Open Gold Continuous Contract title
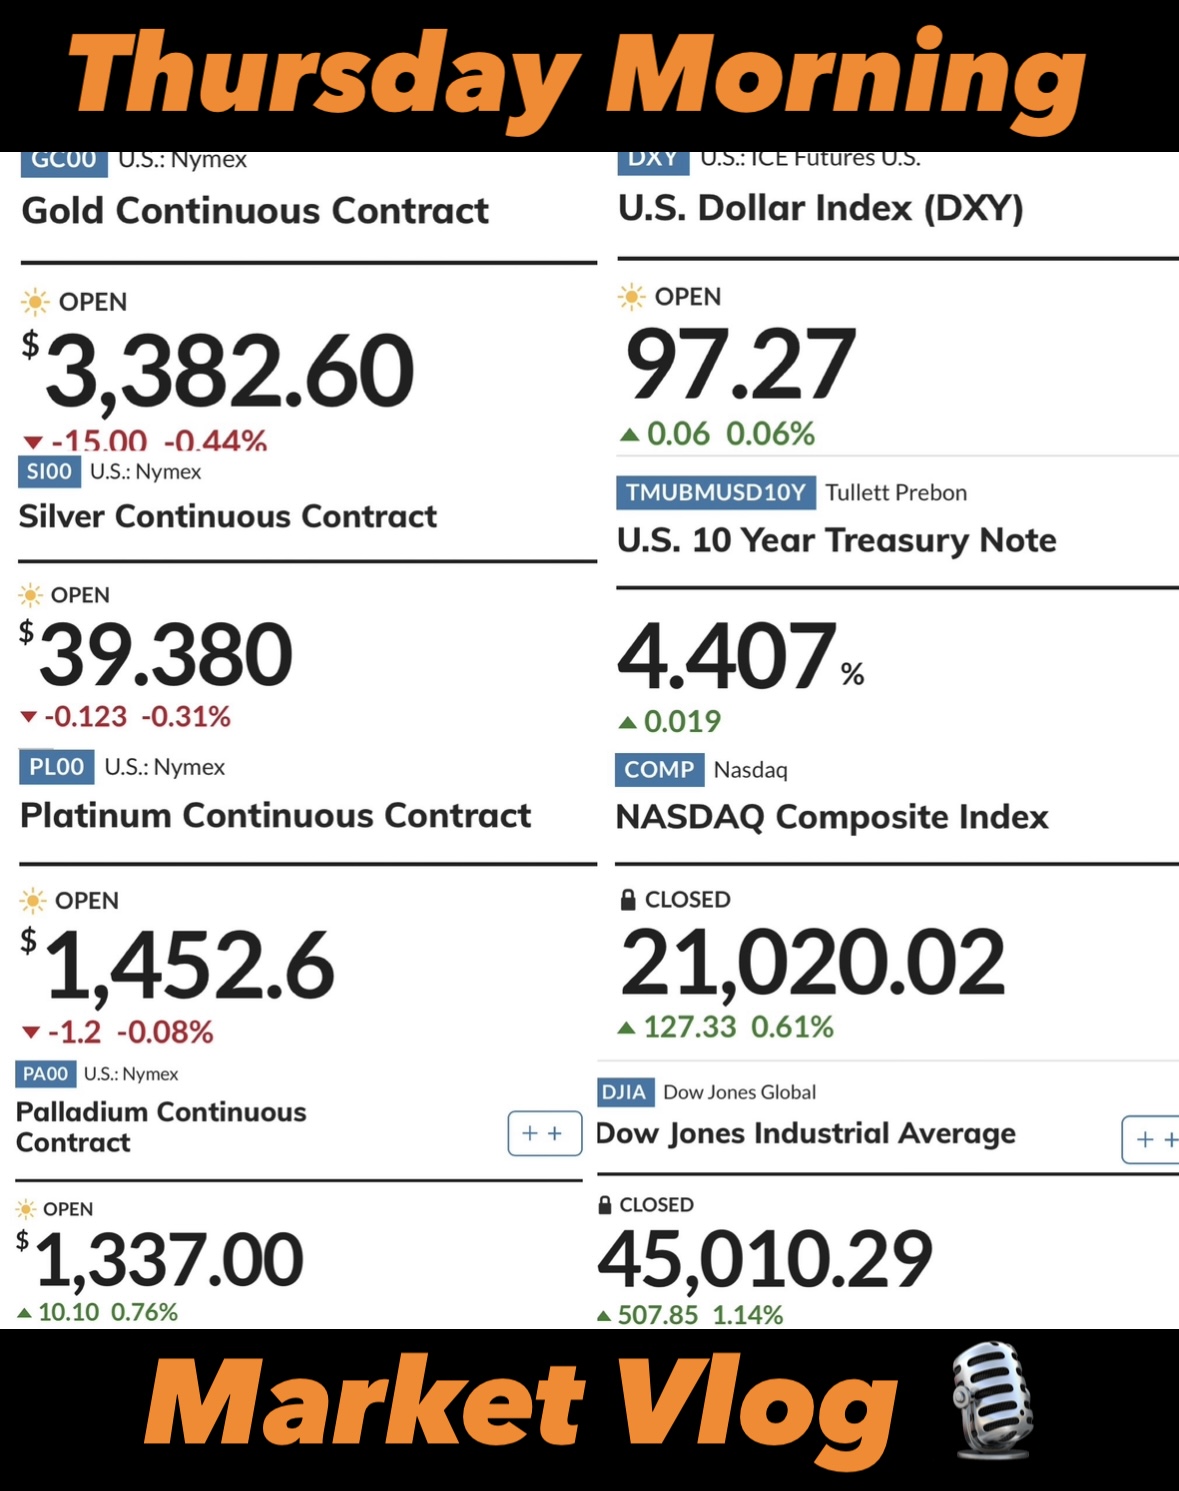1179x1491 pixels. pos(255,211)
